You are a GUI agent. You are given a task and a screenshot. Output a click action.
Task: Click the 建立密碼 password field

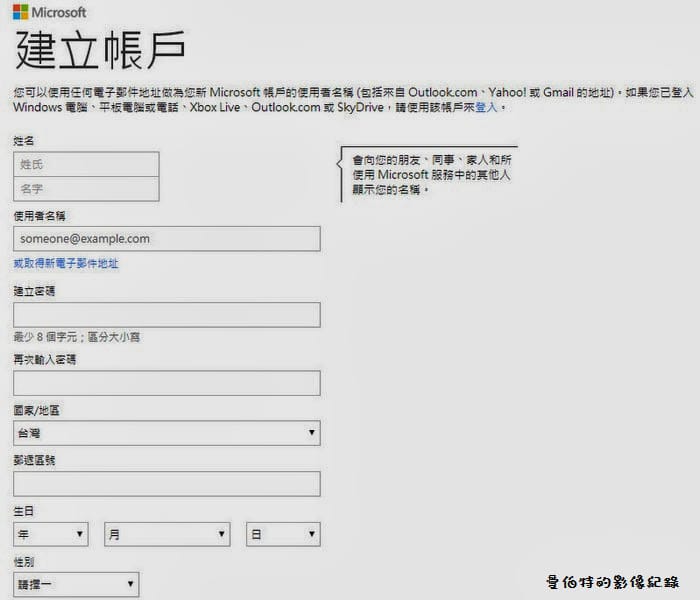(x=167, y=315)
